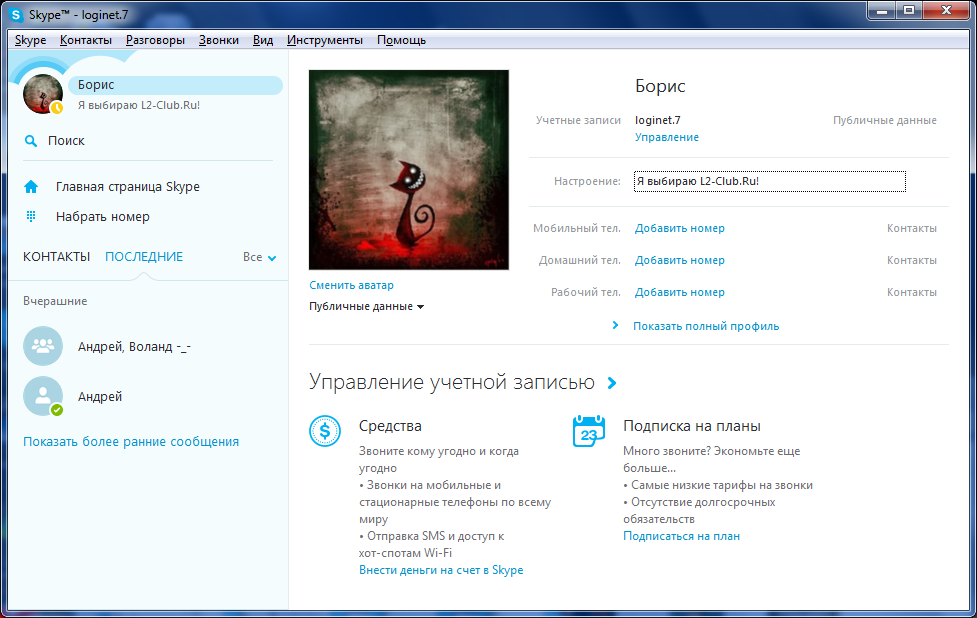The image size is (977, 618).
Task: Click Публичные данные label beside loginet.7
Action: click(885, 120)
